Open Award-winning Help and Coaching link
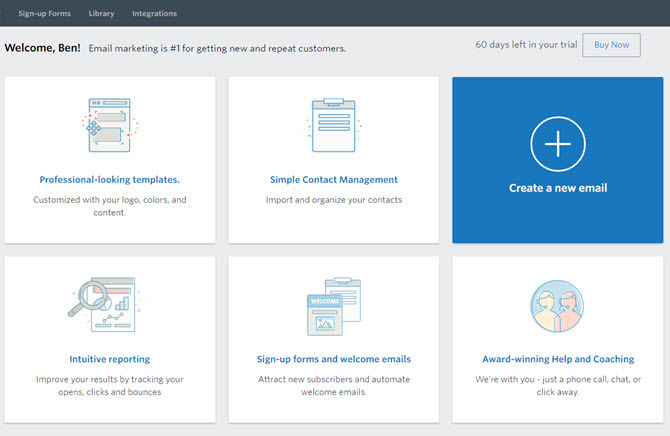This screenshot has height=436, width=670. point(558,359)
